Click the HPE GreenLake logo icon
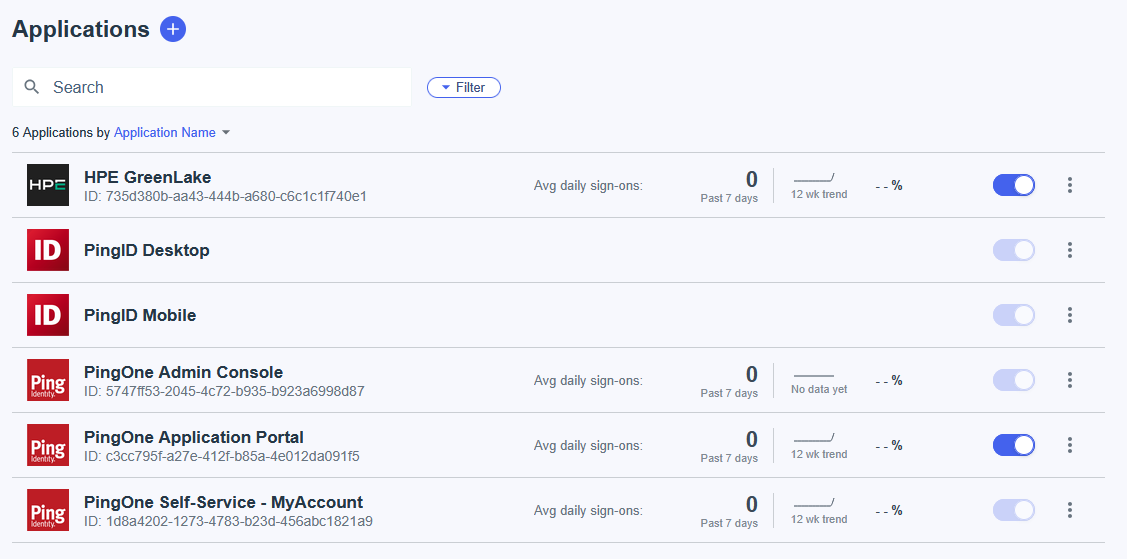Image resolution: width=1127 pixels, height=559 pixels. pos(48,185)
